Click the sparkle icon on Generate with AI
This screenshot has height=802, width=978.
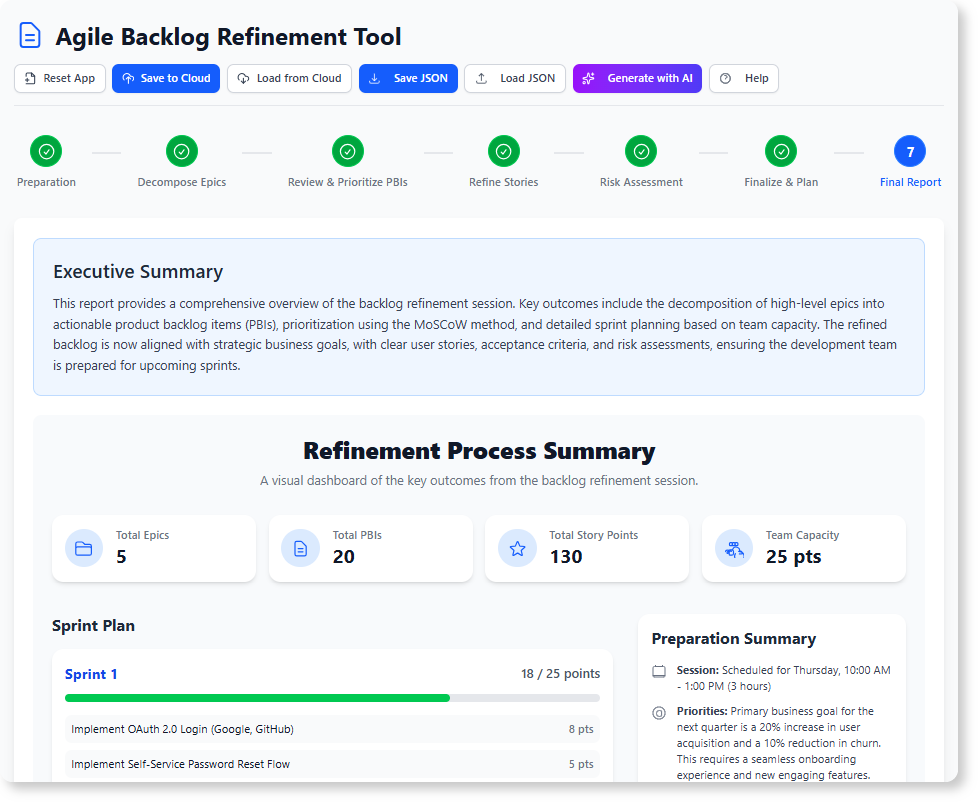[591, 78]
